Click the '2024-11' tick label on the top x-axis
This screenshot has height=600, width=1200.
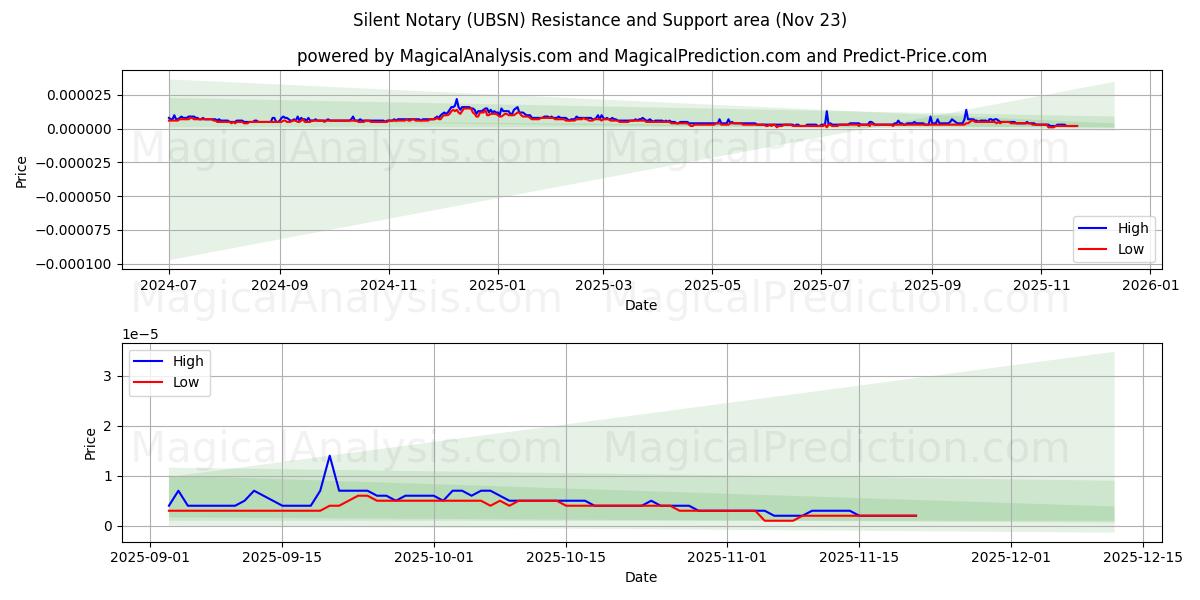coord(388,286)
